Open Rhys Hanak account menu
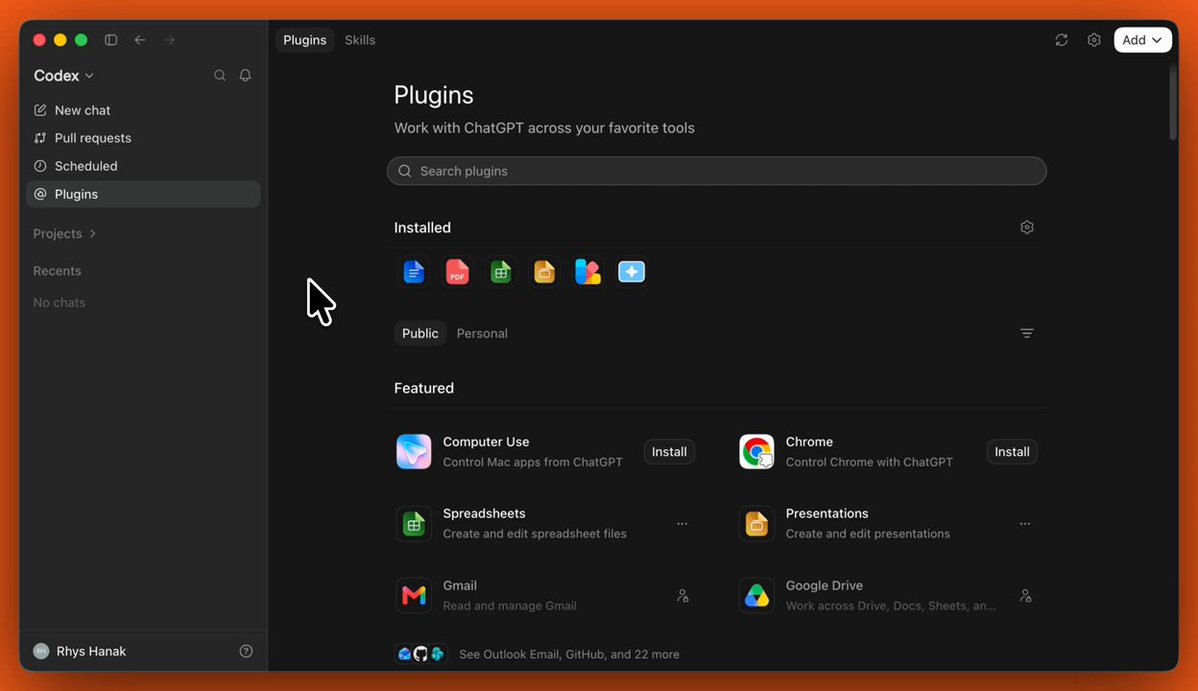The width and height of the screenshot is (1198, 691). pos(80,651)
